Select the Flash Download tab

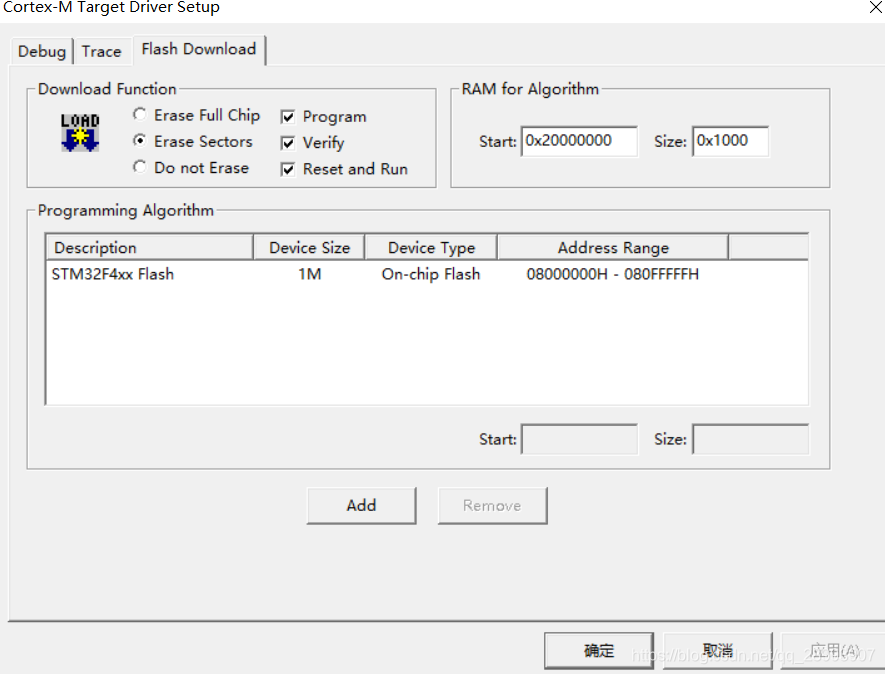[x=199, y=50]
